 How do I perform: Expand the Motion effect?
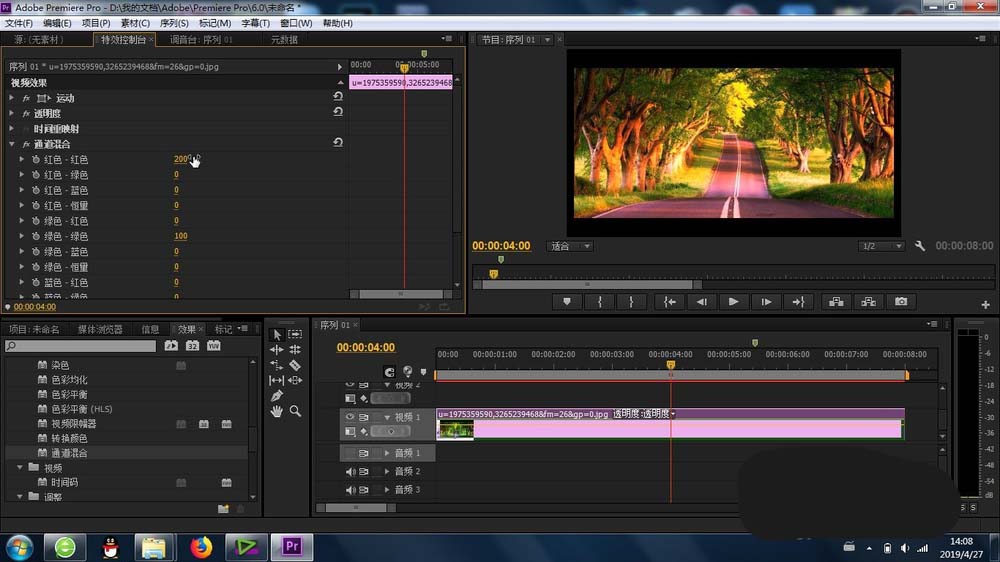click(x=11, y=98)
